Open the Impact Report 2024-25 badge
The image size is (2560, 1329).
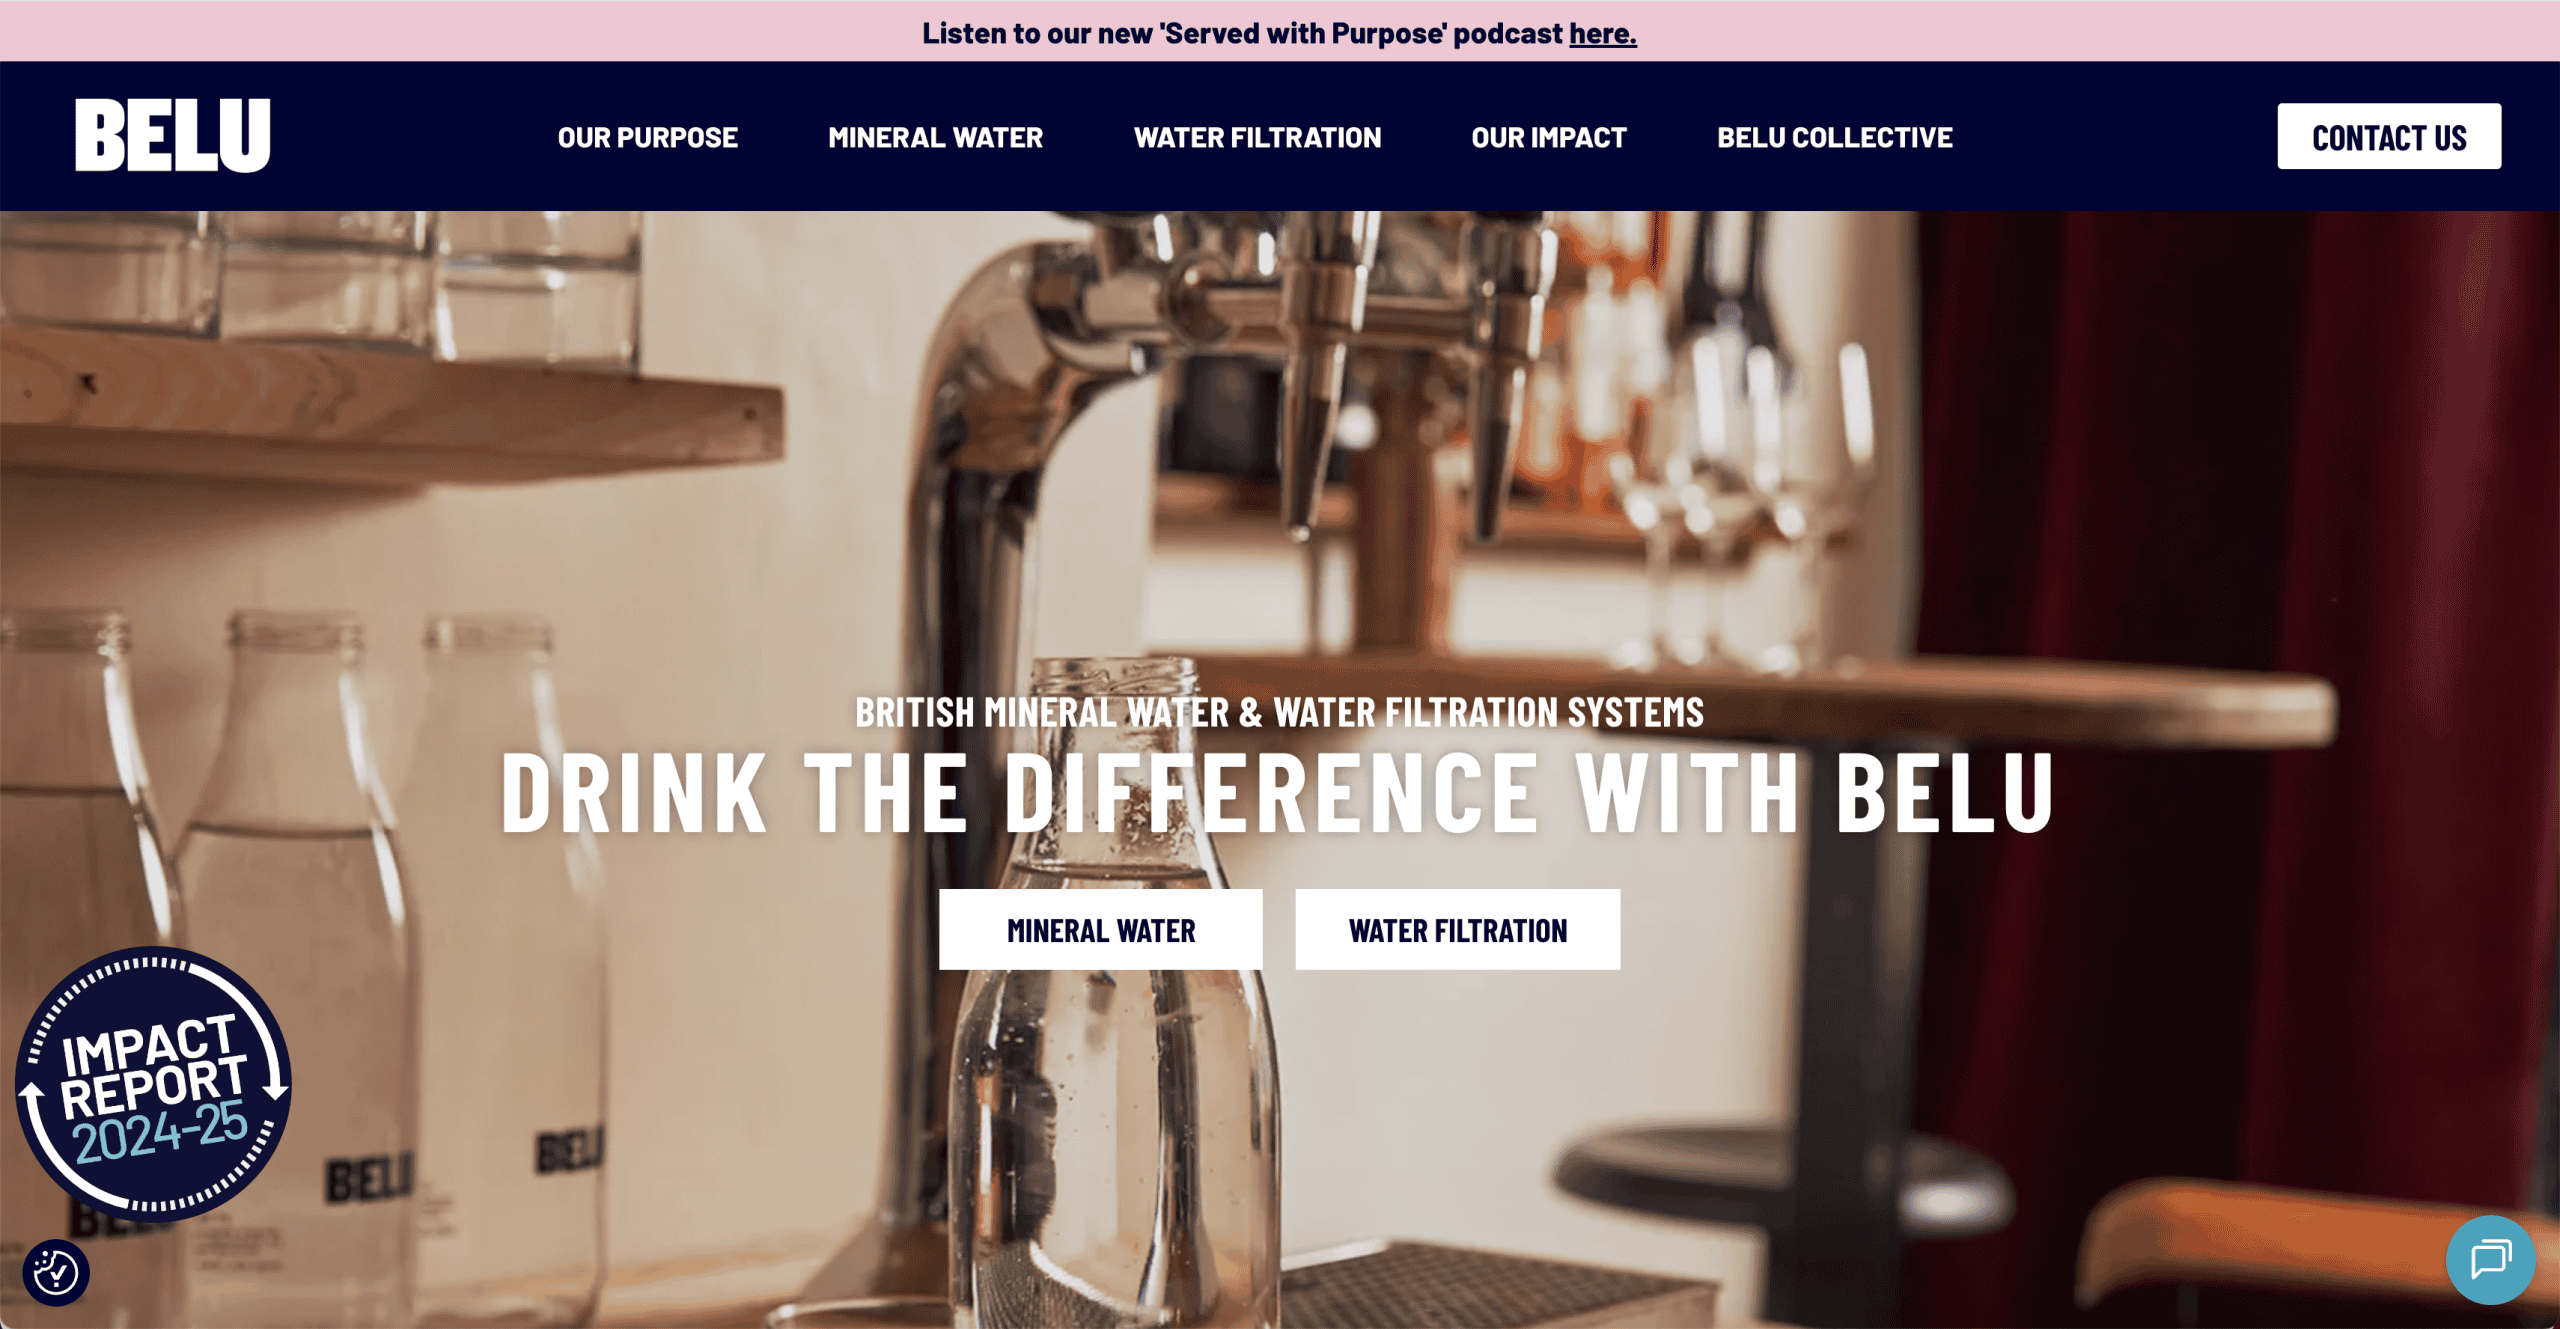point(153,1084)
